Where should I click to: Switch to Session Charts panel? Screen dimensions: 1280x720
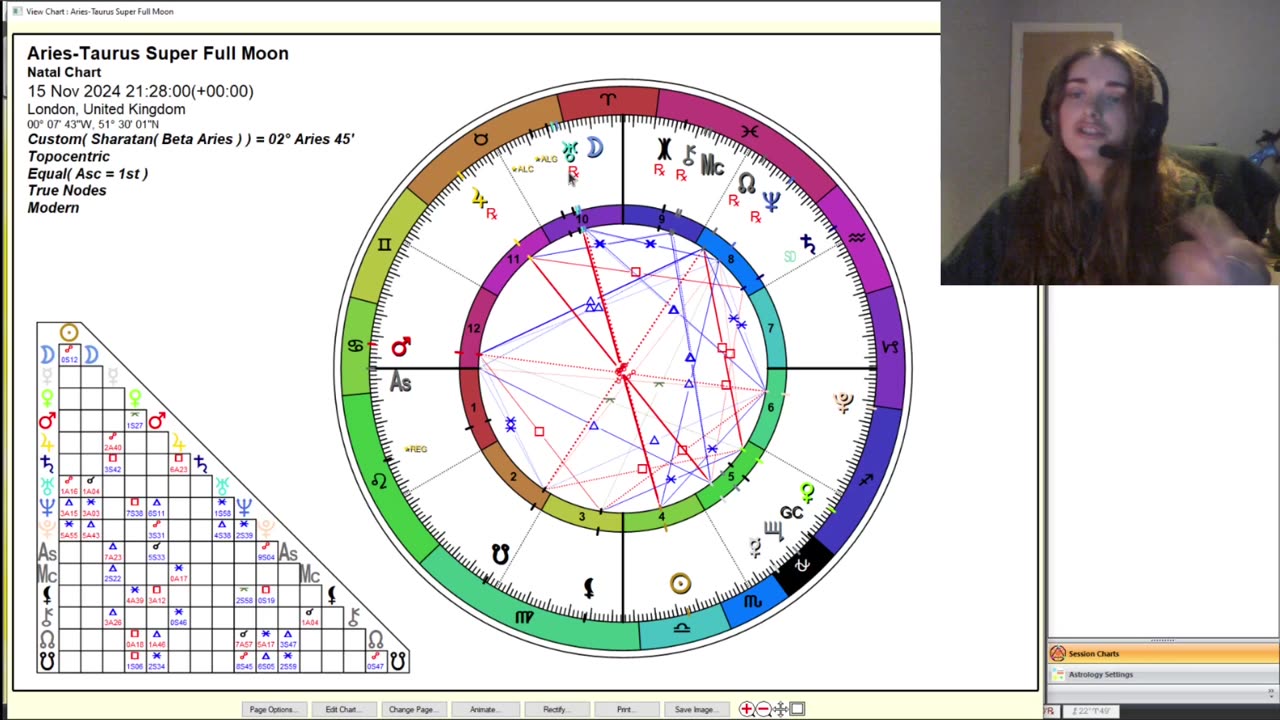coord(1163,653)
